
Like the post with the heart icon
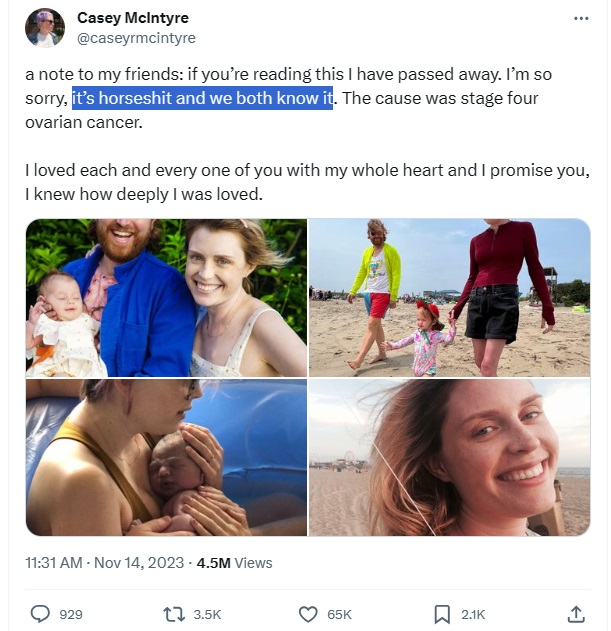coord(308,613)
